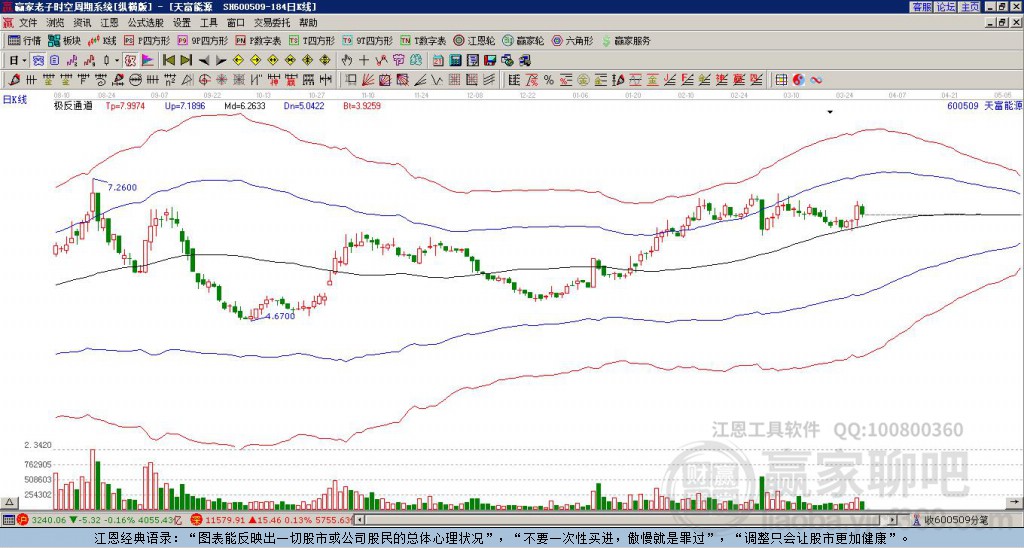
Task: Open the calculator icon
Action: 455,61
